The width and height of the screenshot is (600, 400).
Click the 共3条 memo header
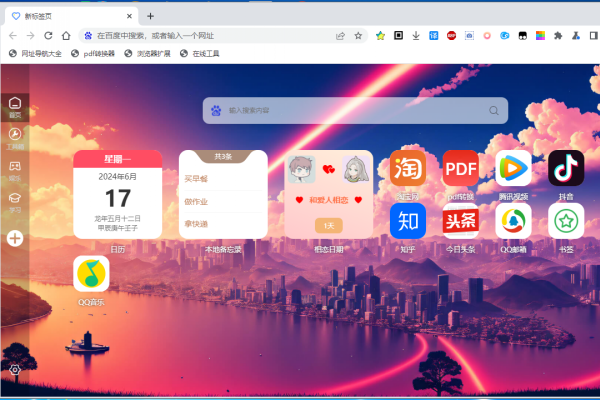(223, 156)
